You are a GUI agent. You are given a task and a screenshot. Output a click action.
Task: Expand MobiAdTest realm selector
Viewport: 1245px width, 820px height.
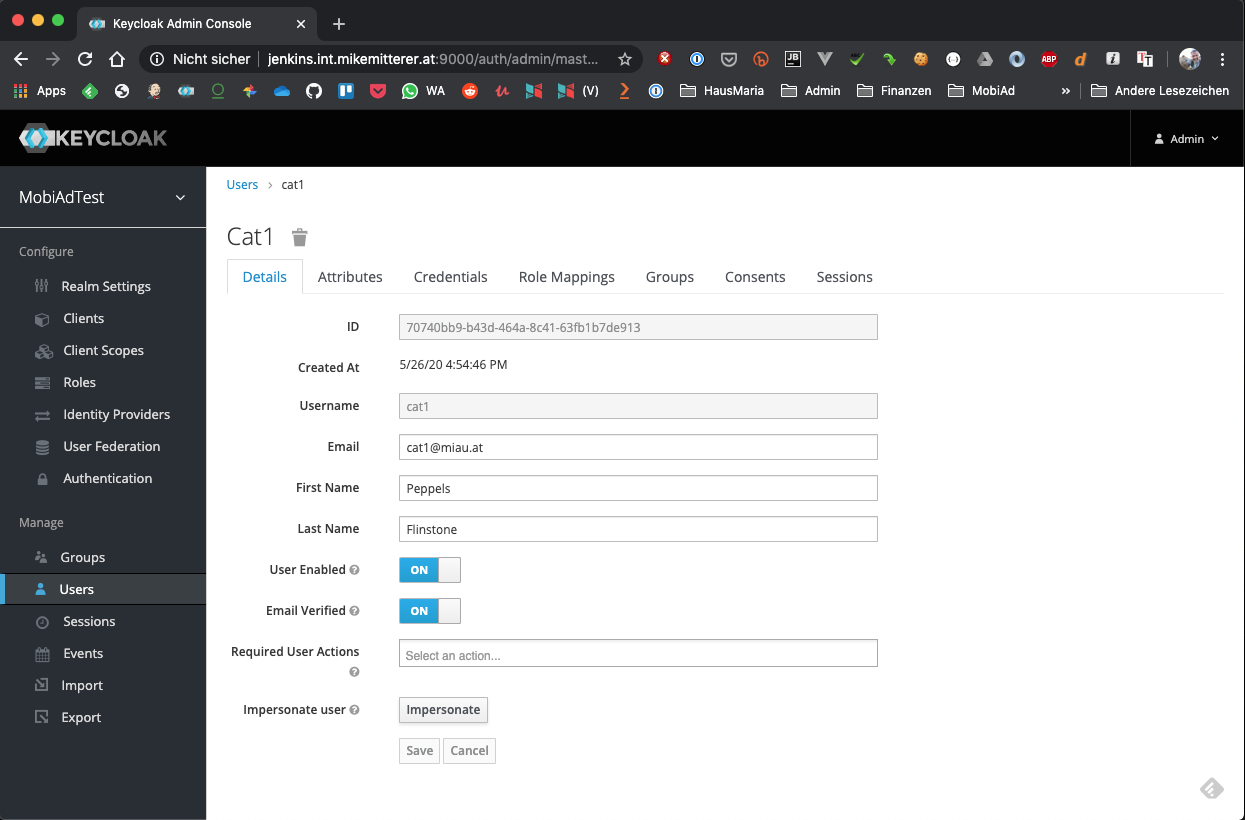tap(103, 197)
